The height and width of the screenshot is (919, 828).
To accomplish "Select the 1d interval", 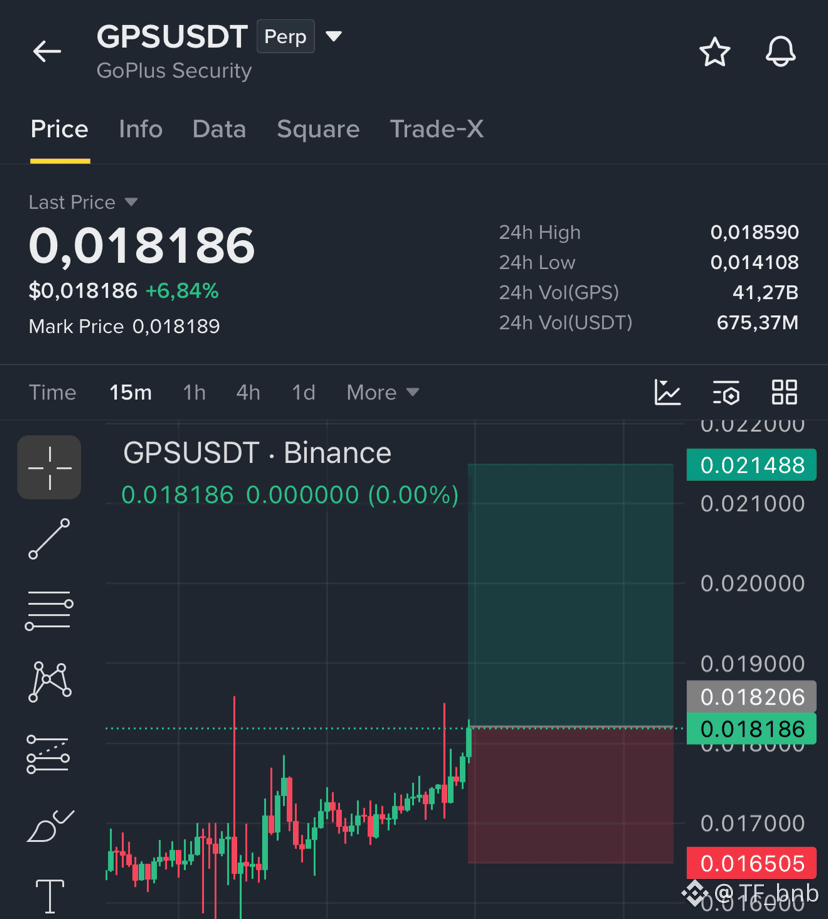I will coord(304,392).
